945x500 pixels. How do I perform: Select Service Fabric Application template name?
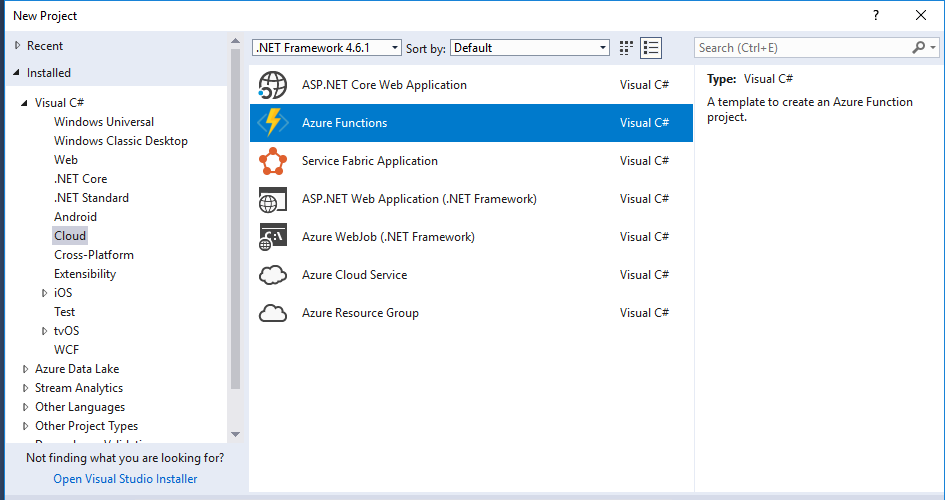369,161
